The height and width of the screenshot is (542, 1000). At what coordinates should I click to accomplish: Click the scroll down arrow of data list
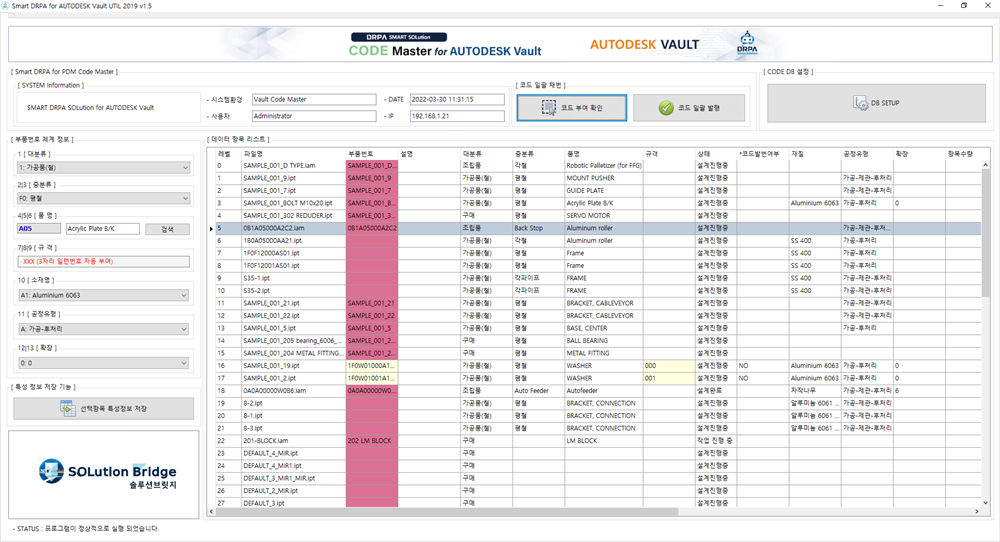(x=985, y=502)
